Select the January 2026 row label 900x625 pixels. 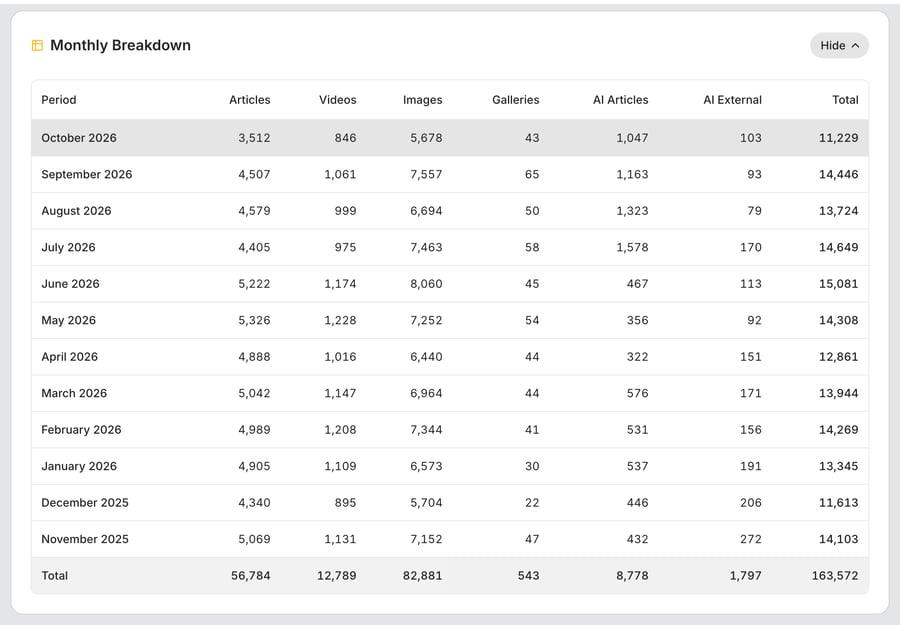point(79,466)
